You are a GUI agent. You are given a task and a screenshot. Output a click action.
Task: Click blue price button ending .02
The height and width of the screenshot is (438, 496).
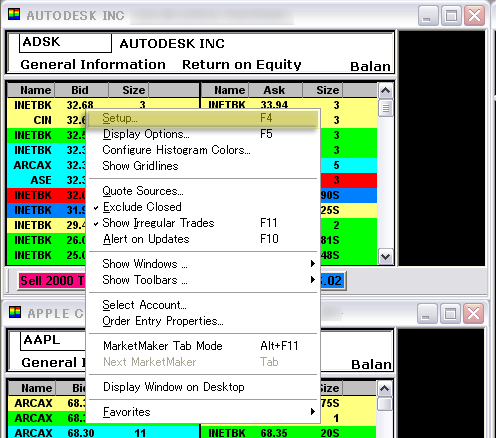coord(333,281)
